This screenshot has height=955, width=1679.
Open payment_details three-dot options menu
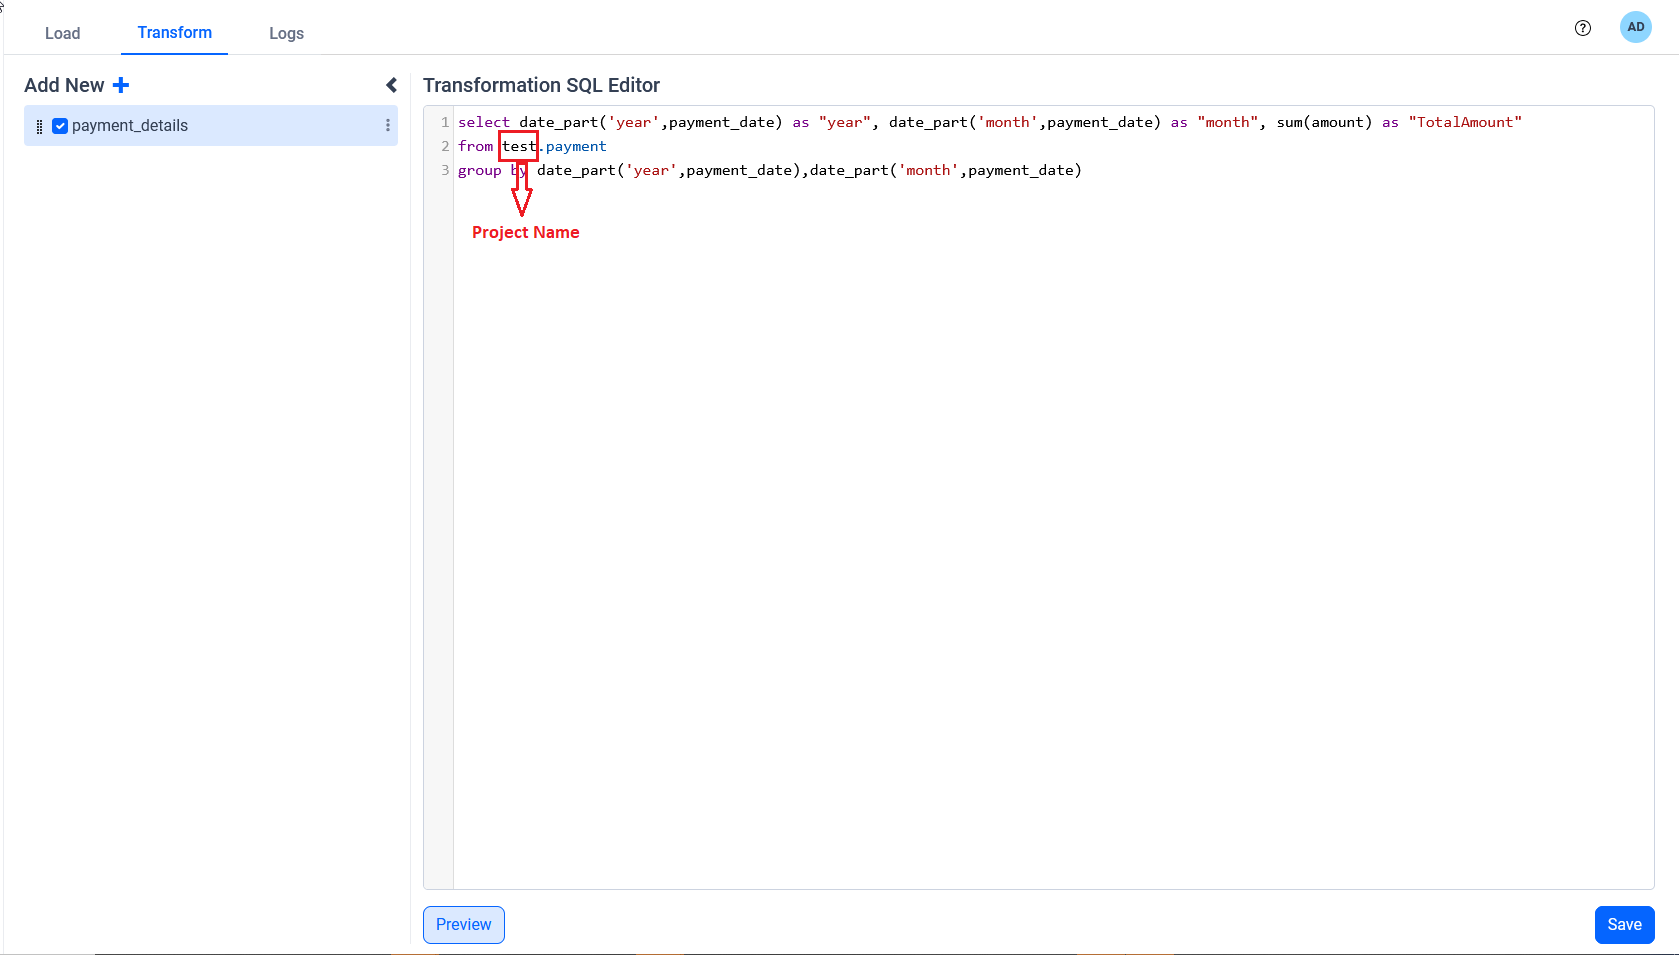click(x=388, y=126)
